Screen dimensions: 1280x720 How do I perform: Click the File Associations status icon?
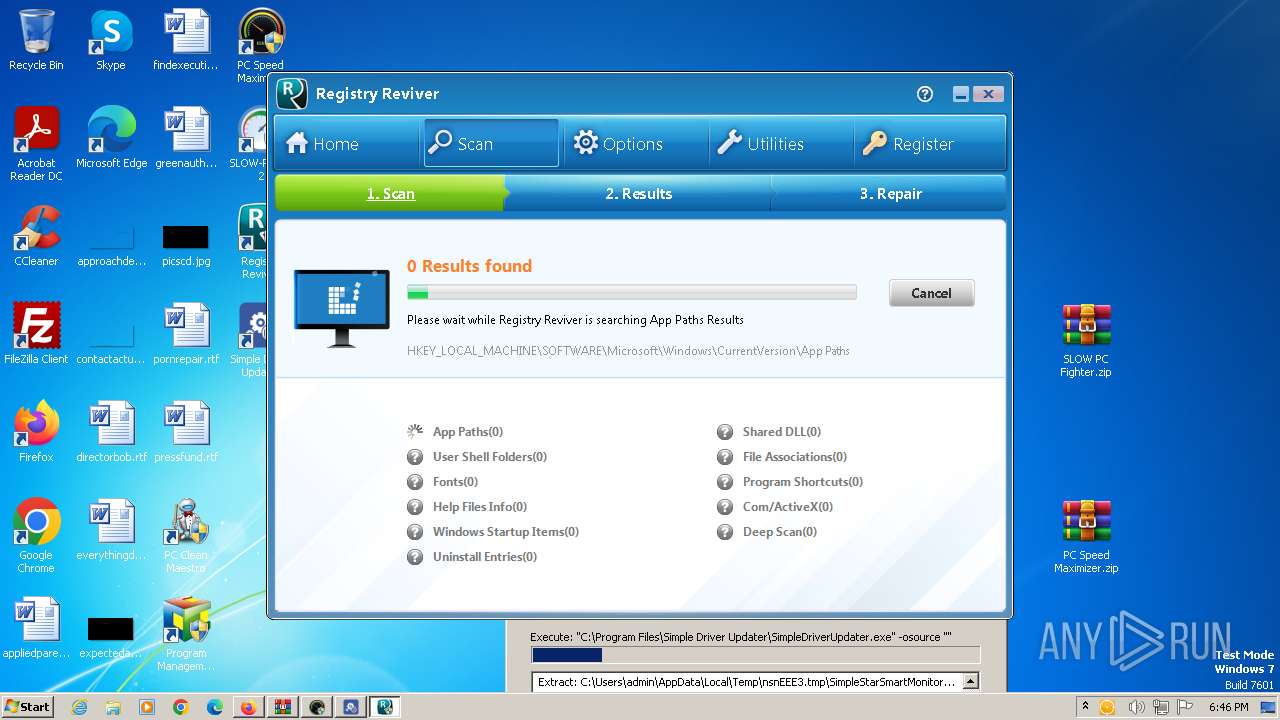725,457
